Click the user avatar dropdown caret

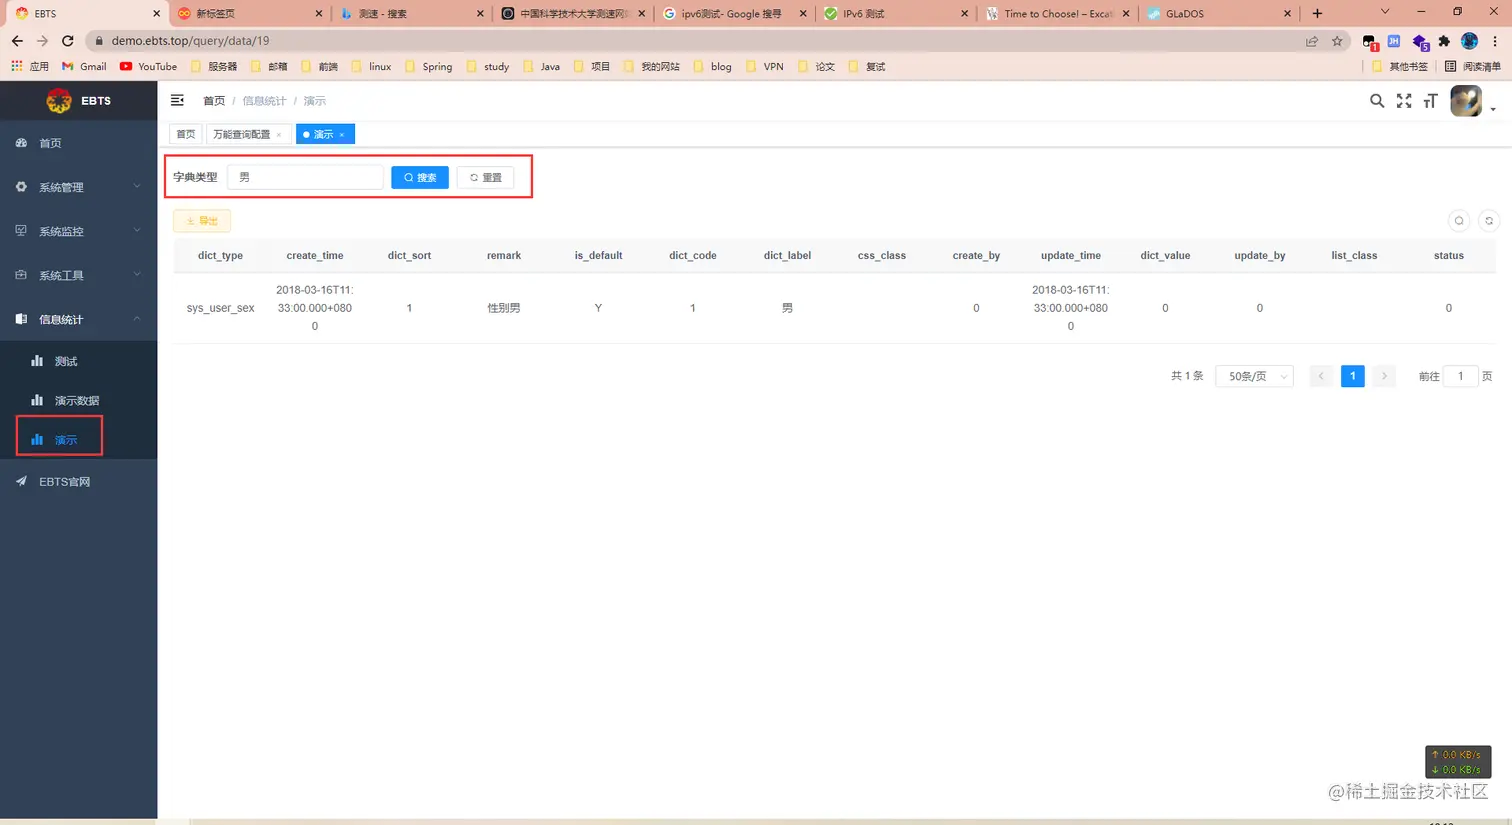point(1493,109)
